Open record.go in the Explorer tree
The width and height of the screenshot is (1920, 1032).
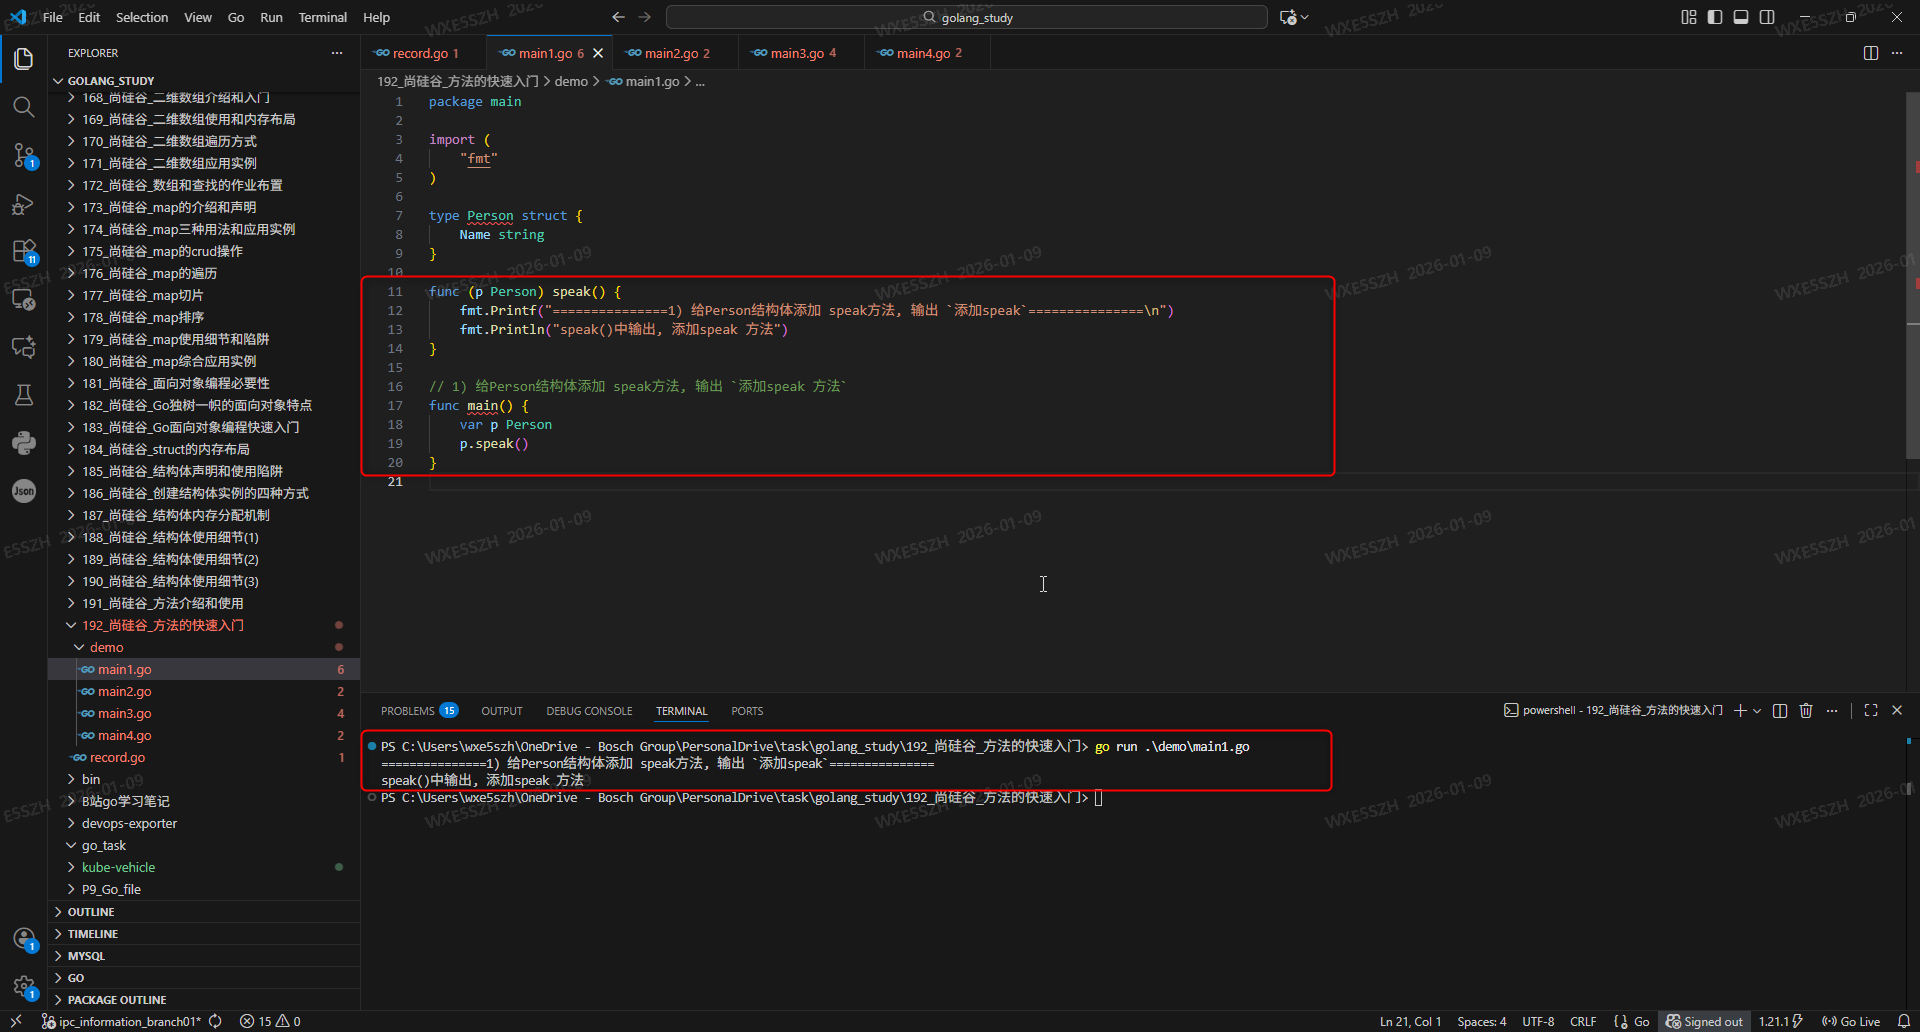click(x=117, y=757)
